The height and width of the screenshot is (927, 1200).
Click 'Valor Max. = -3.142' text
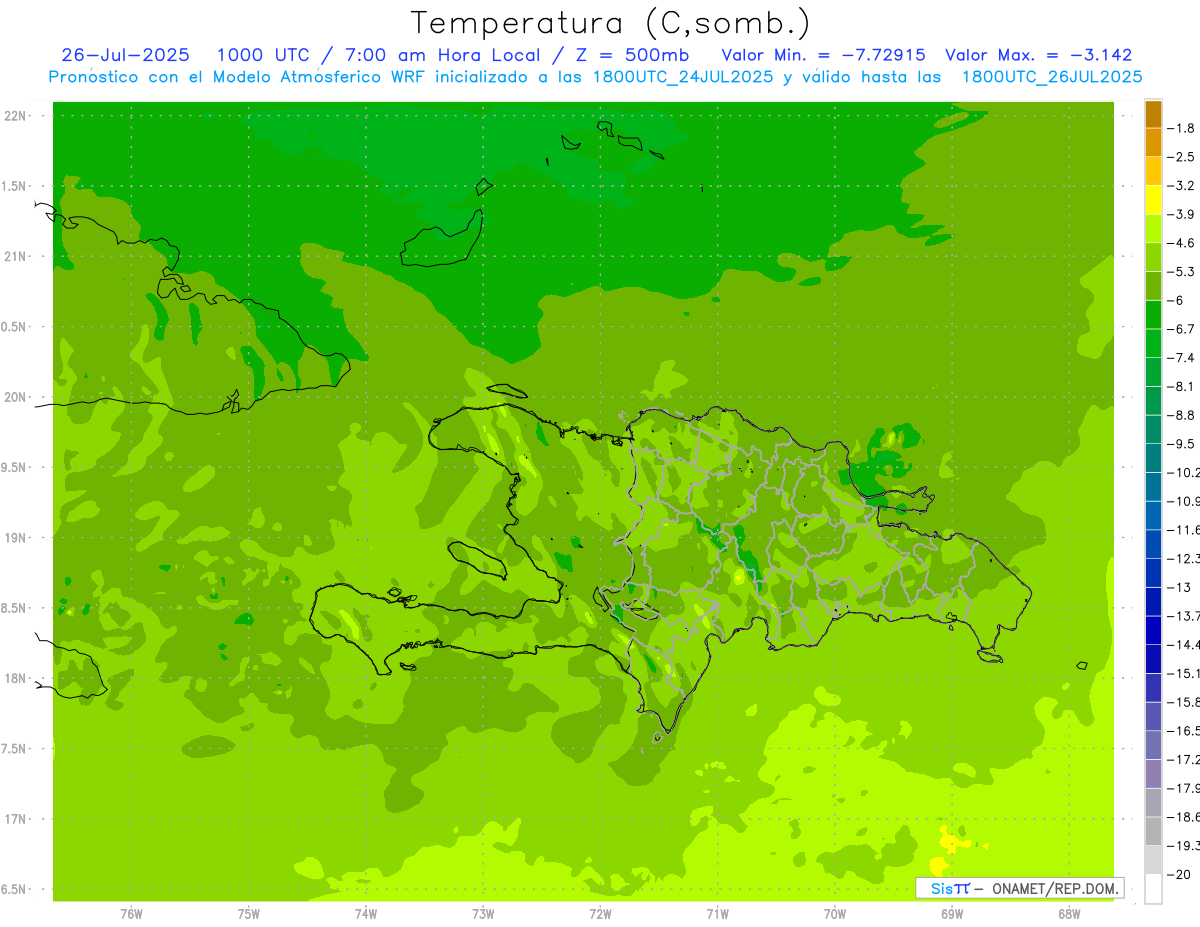pos(1038,55)
